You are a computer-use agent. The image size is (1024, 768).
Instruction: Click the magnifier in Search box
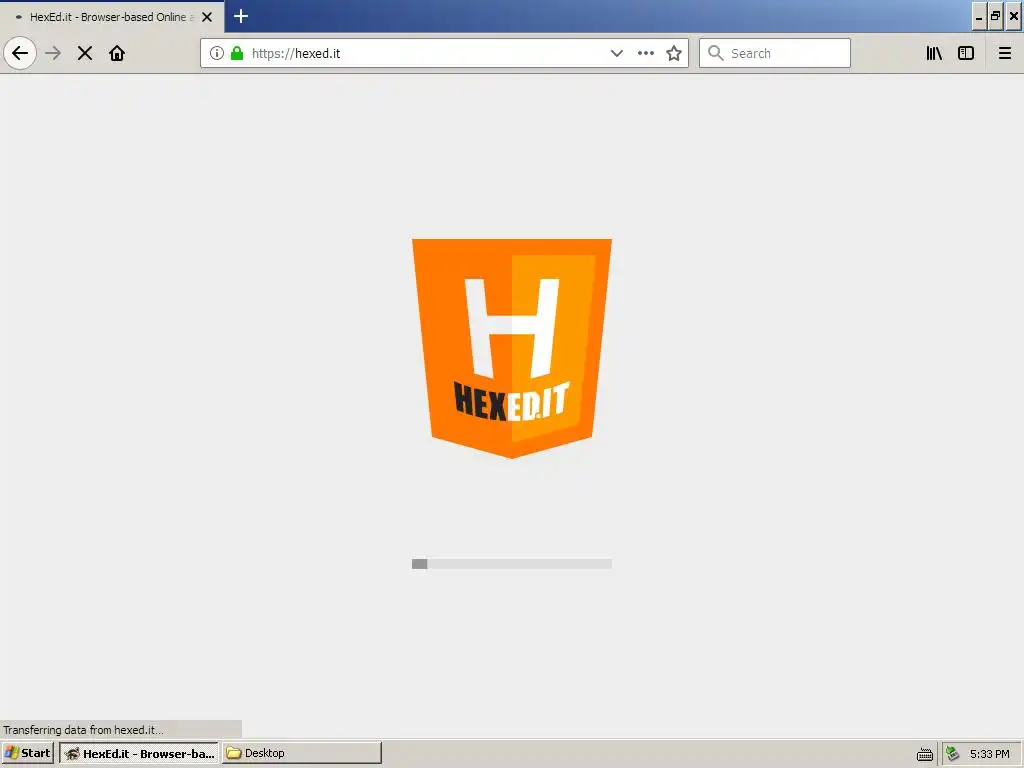pyautogui.click(x=716, y=53)
